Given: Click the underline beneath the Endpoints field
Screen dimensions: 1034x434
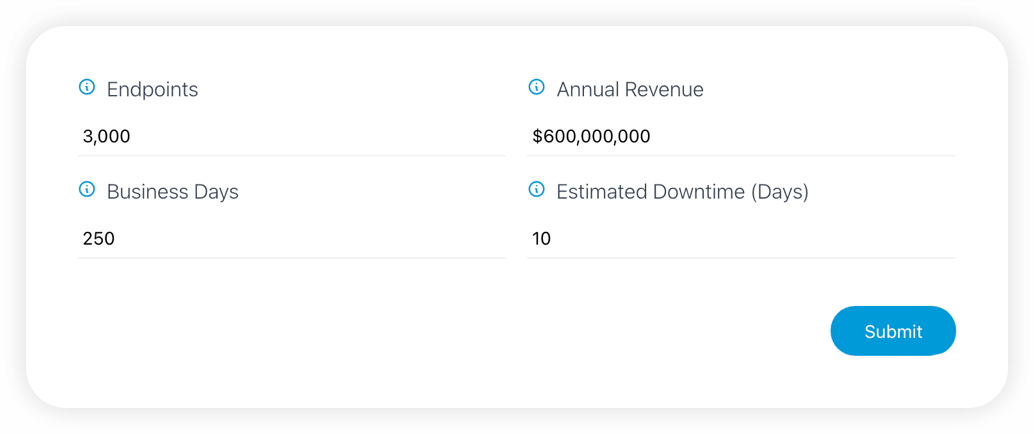Looking at the screenshot, I should pyautogui.click(x=291, y=156).
